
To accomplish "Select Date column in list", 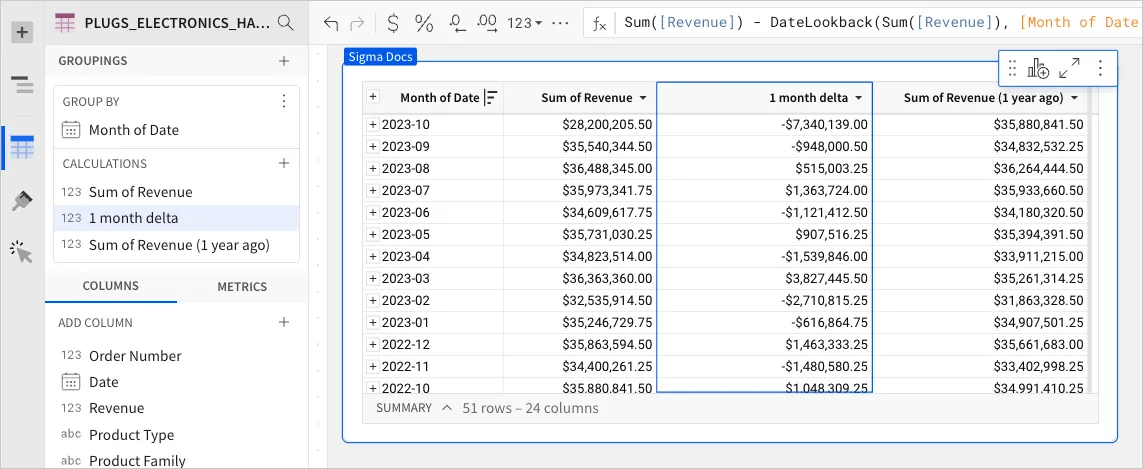I will click(x=176, y=381).
